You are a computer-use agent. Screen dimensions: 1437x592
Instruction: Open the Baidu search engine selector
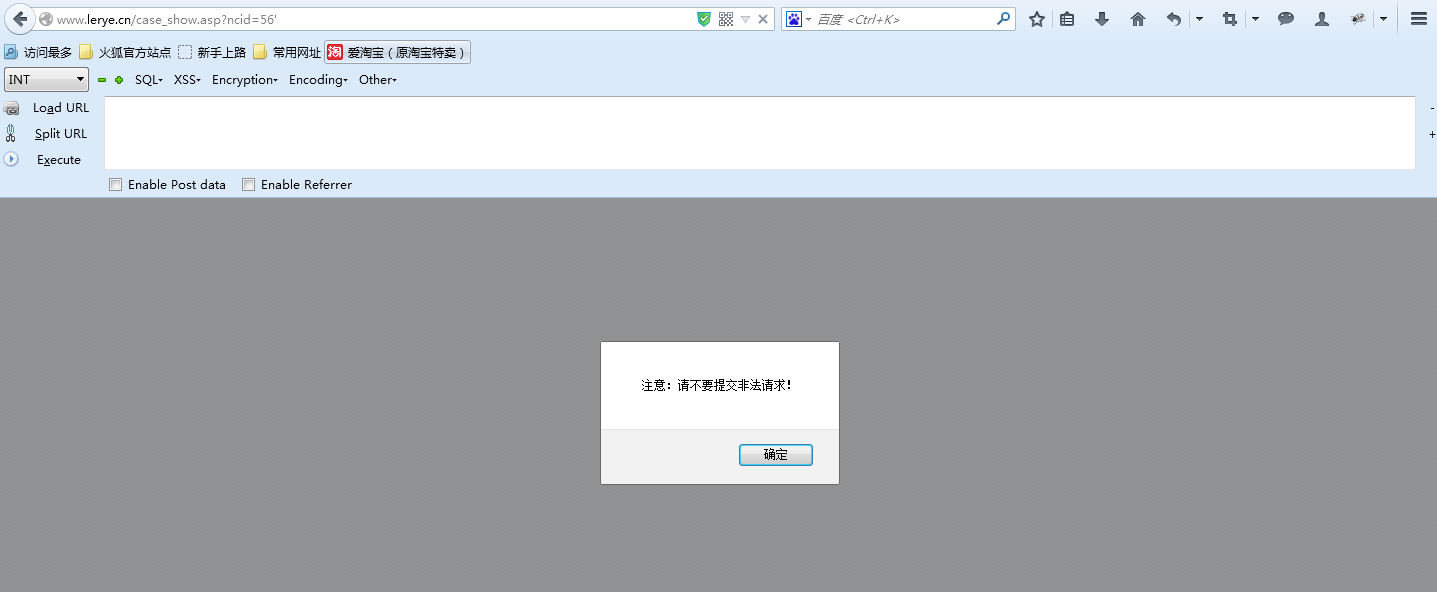pyautogui.click(x=798, y=19)
